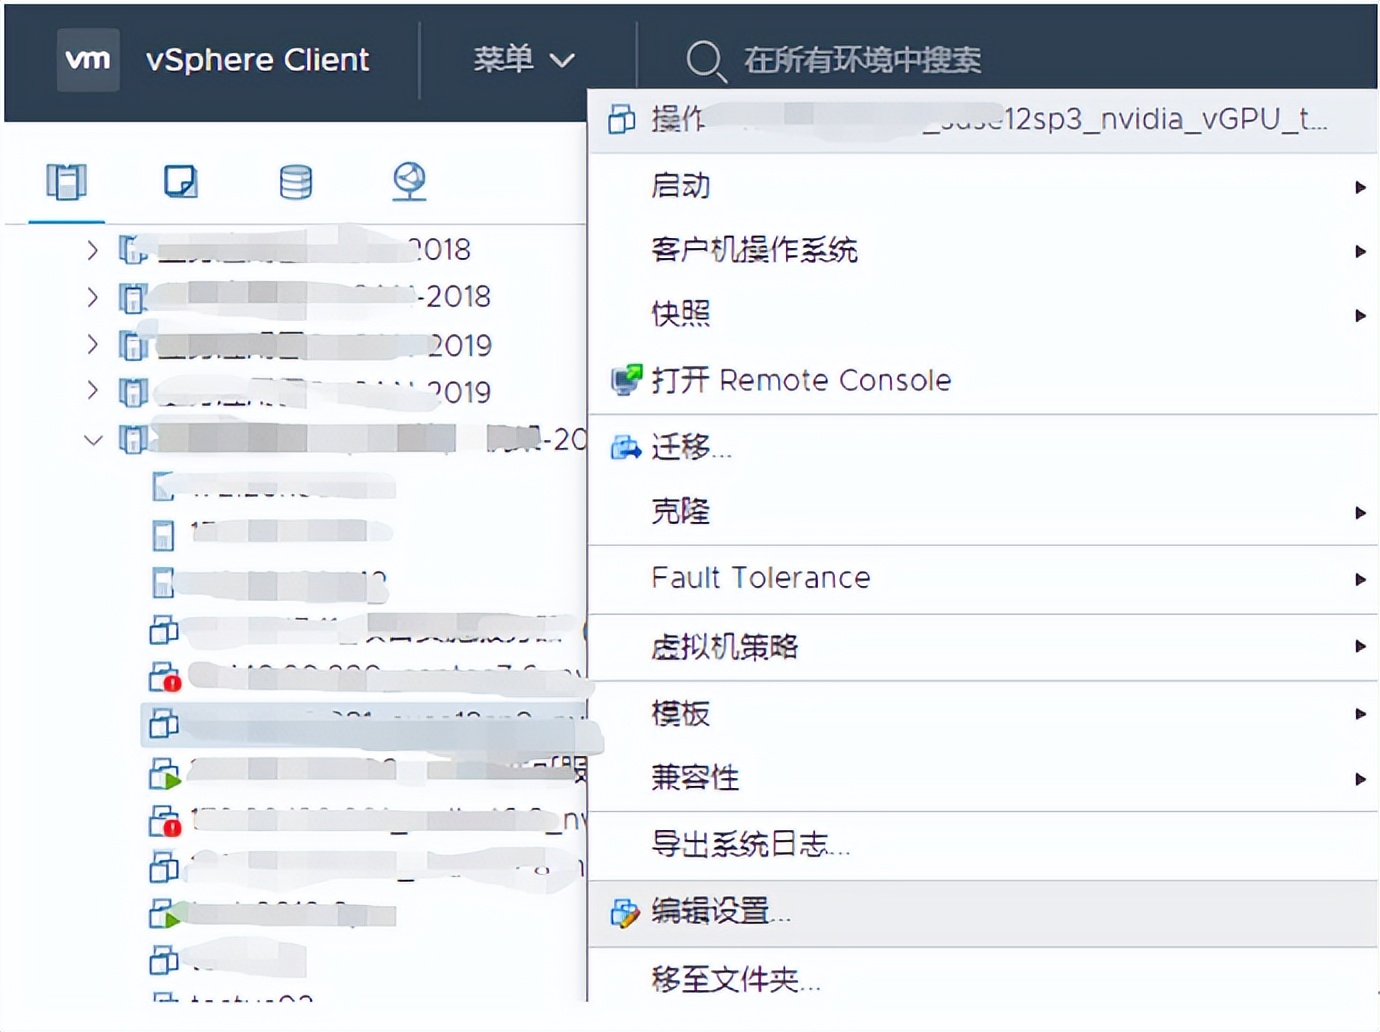Expand the Fault Tolerance submenu arrow
Screen dimensions: 1380x1032
click(x=1360, y=579)
